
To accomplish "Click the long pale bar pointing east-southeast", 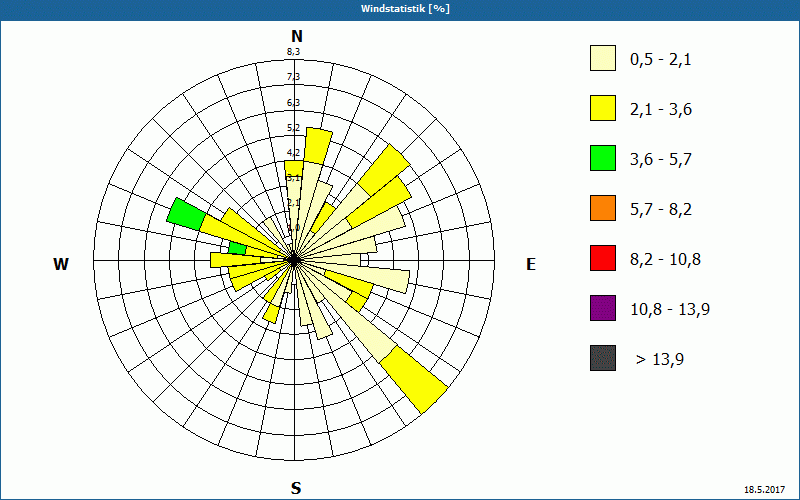I will [x=357, y=273].
